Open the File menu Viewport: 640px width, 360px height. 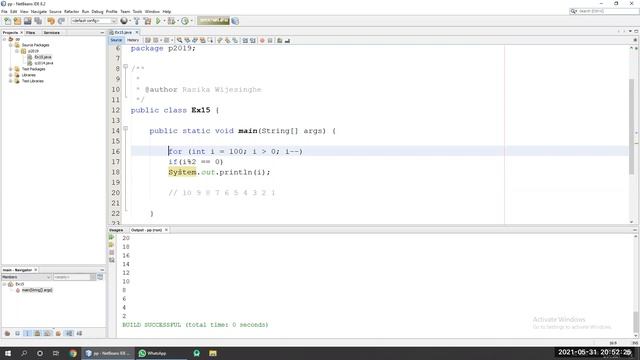click(4, 11)
